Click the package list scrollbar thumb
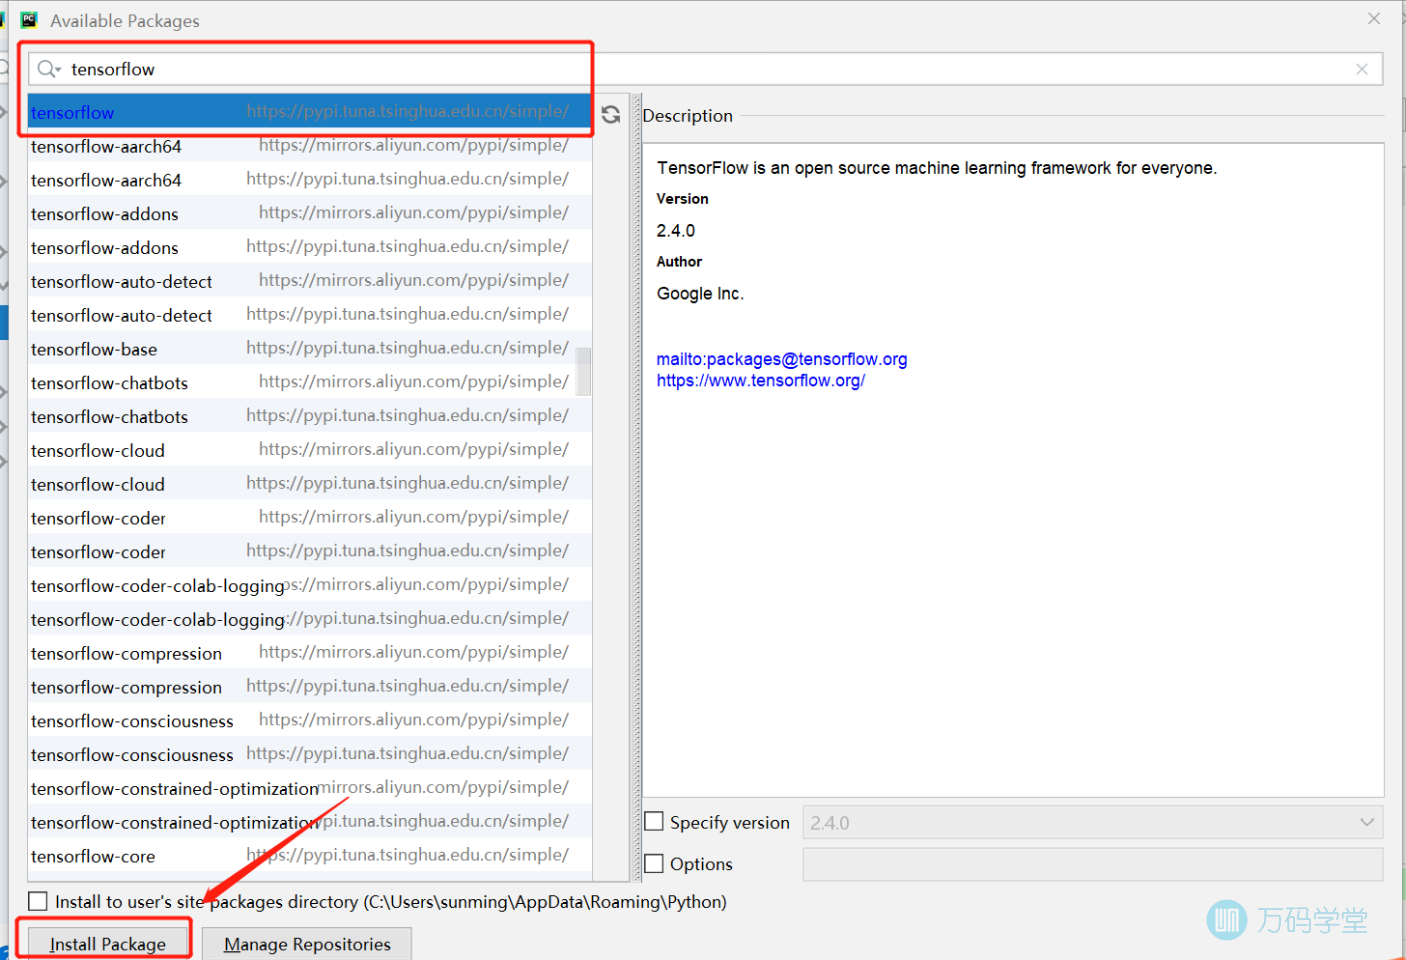This screenshot has height=960, width=1406. (583, 372)
